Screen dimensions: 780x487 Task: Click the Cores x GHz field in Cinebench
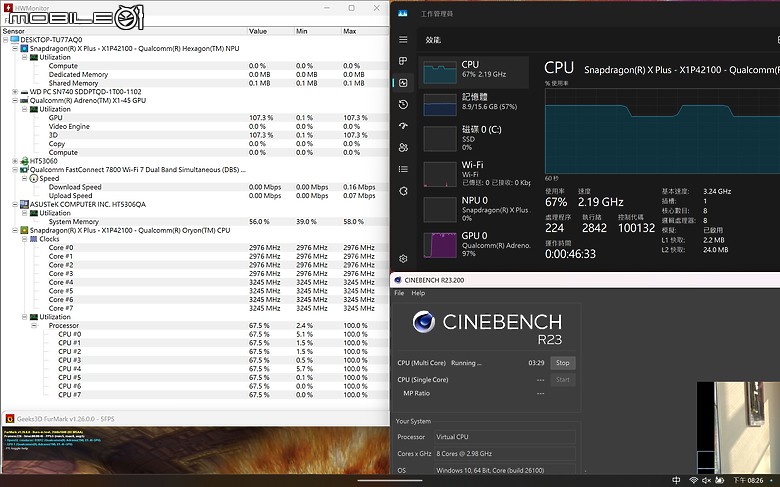point(504,454)
